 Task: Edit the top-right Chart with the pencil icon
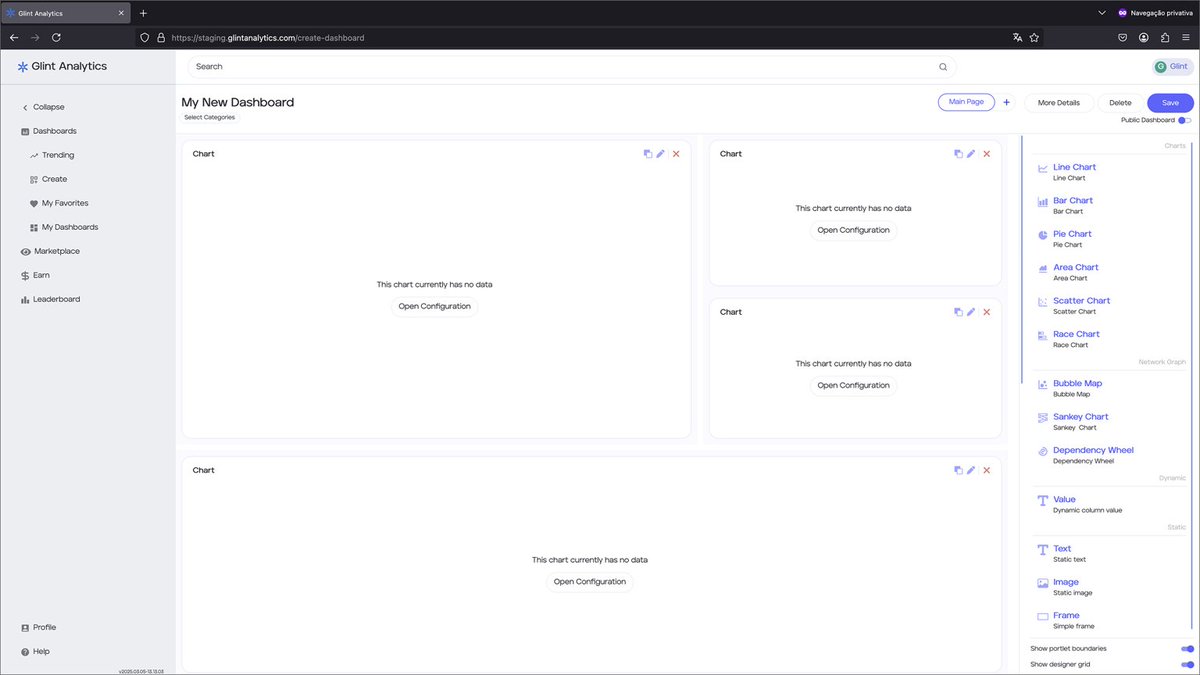coord(971,154)
